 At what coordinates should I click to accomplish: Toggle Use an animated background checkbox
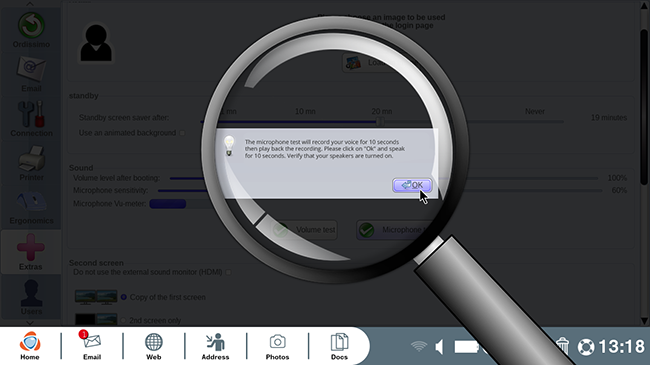pyautogui.click(x=182, y=133)
